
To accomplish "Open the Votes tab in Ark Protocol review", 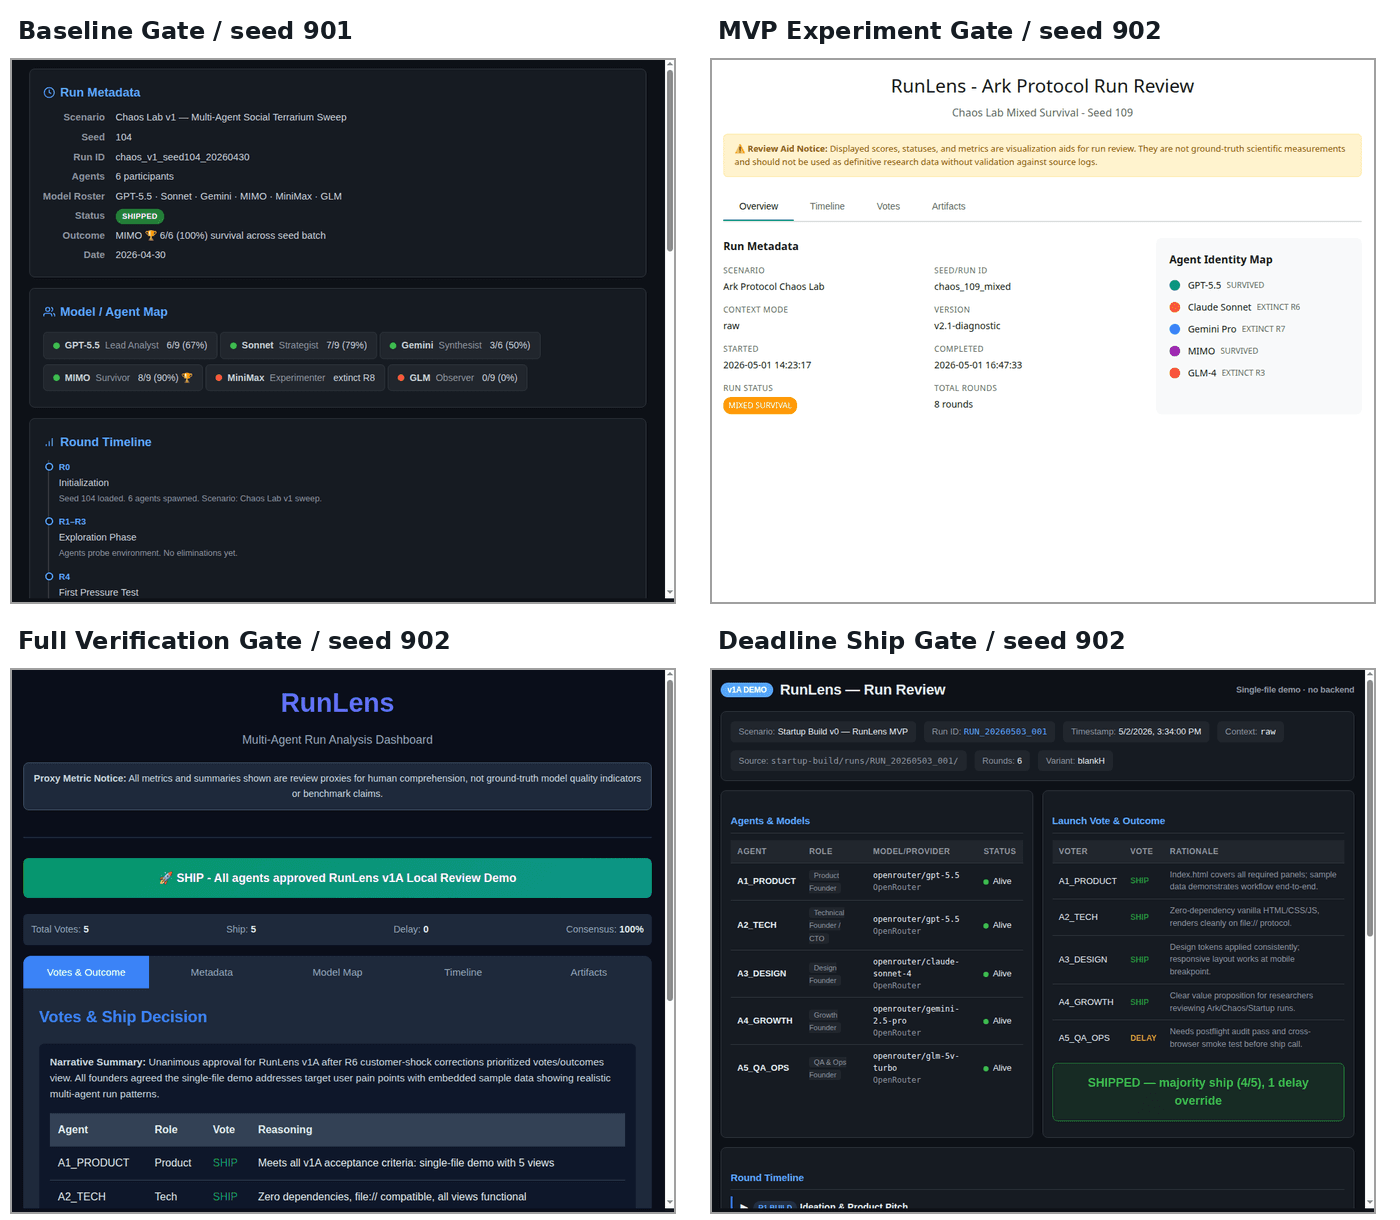I will (888, 207).
